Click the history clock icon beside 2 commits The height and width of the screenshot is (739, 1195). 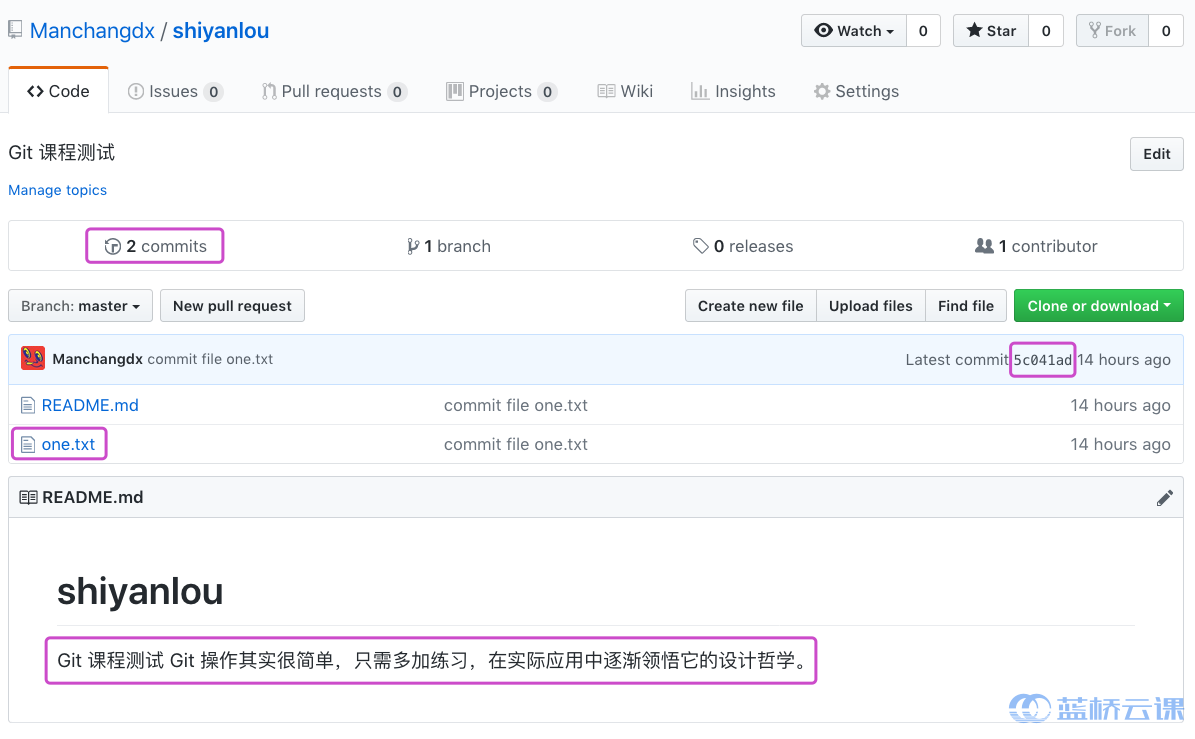(113, 246)
